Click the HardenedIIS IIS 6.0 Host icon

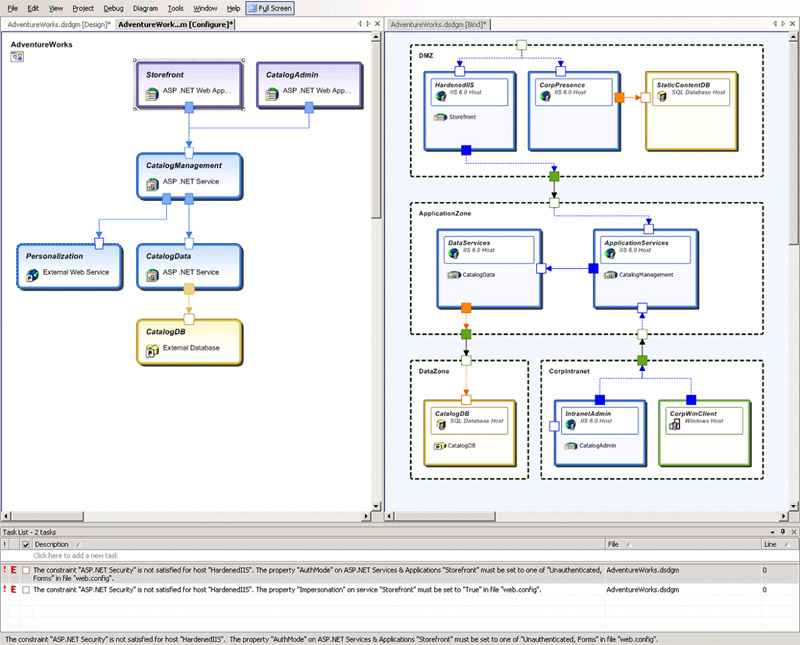(441, 96)
